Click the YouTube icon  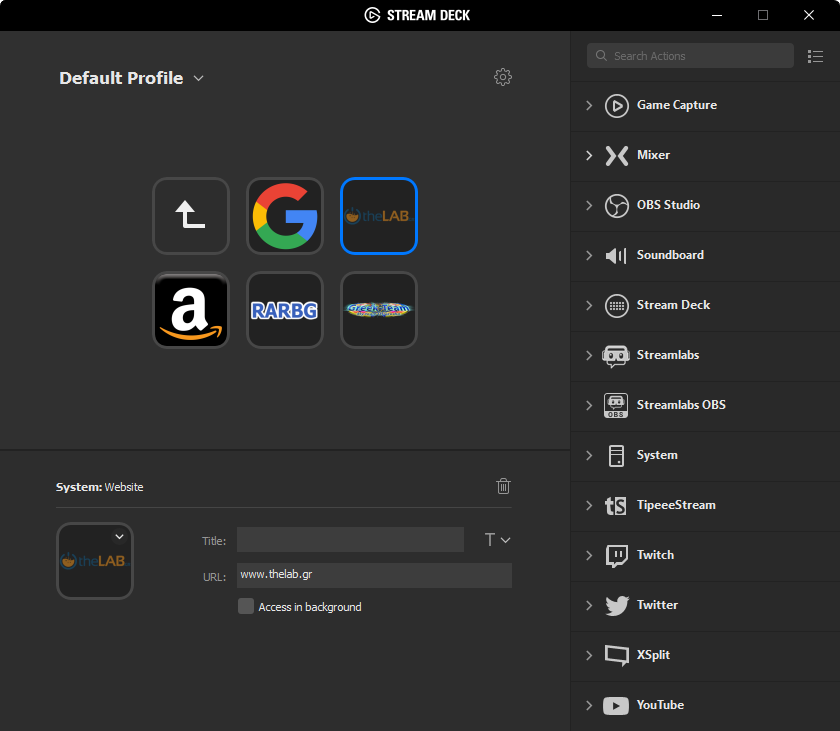coord(616,706)
